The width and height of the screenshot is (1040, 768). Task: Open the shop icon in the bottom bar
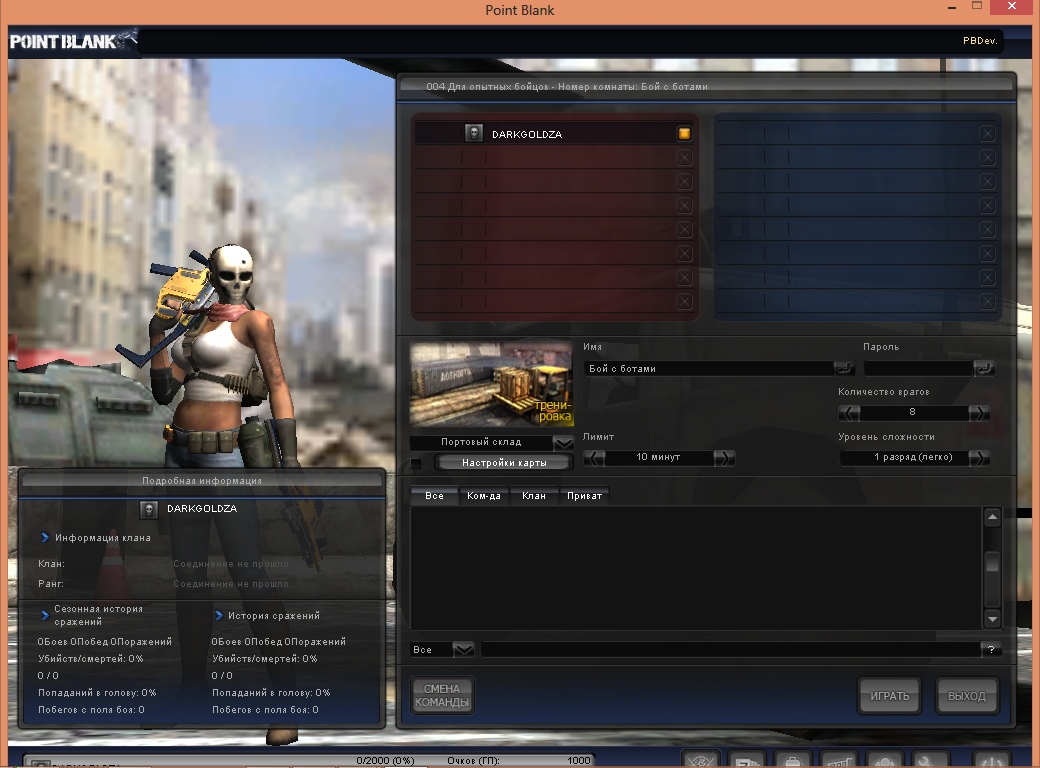point(839,760)
